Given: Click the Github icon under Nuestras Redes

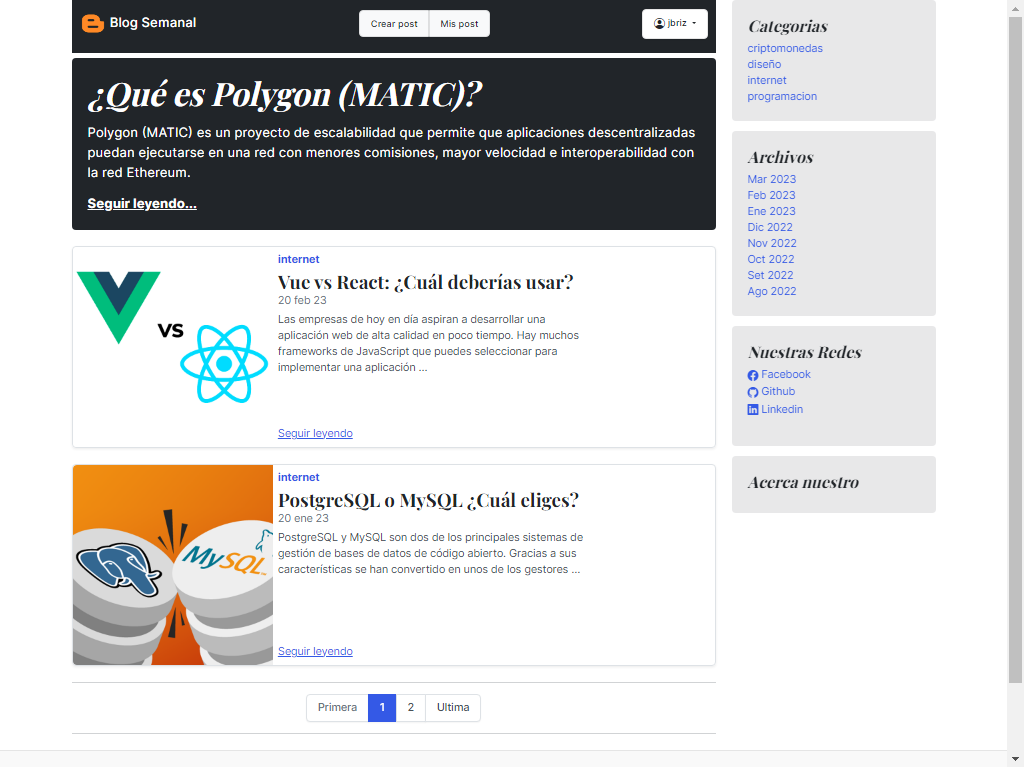Looking at the screenshot, I should (x=751, y=392).
